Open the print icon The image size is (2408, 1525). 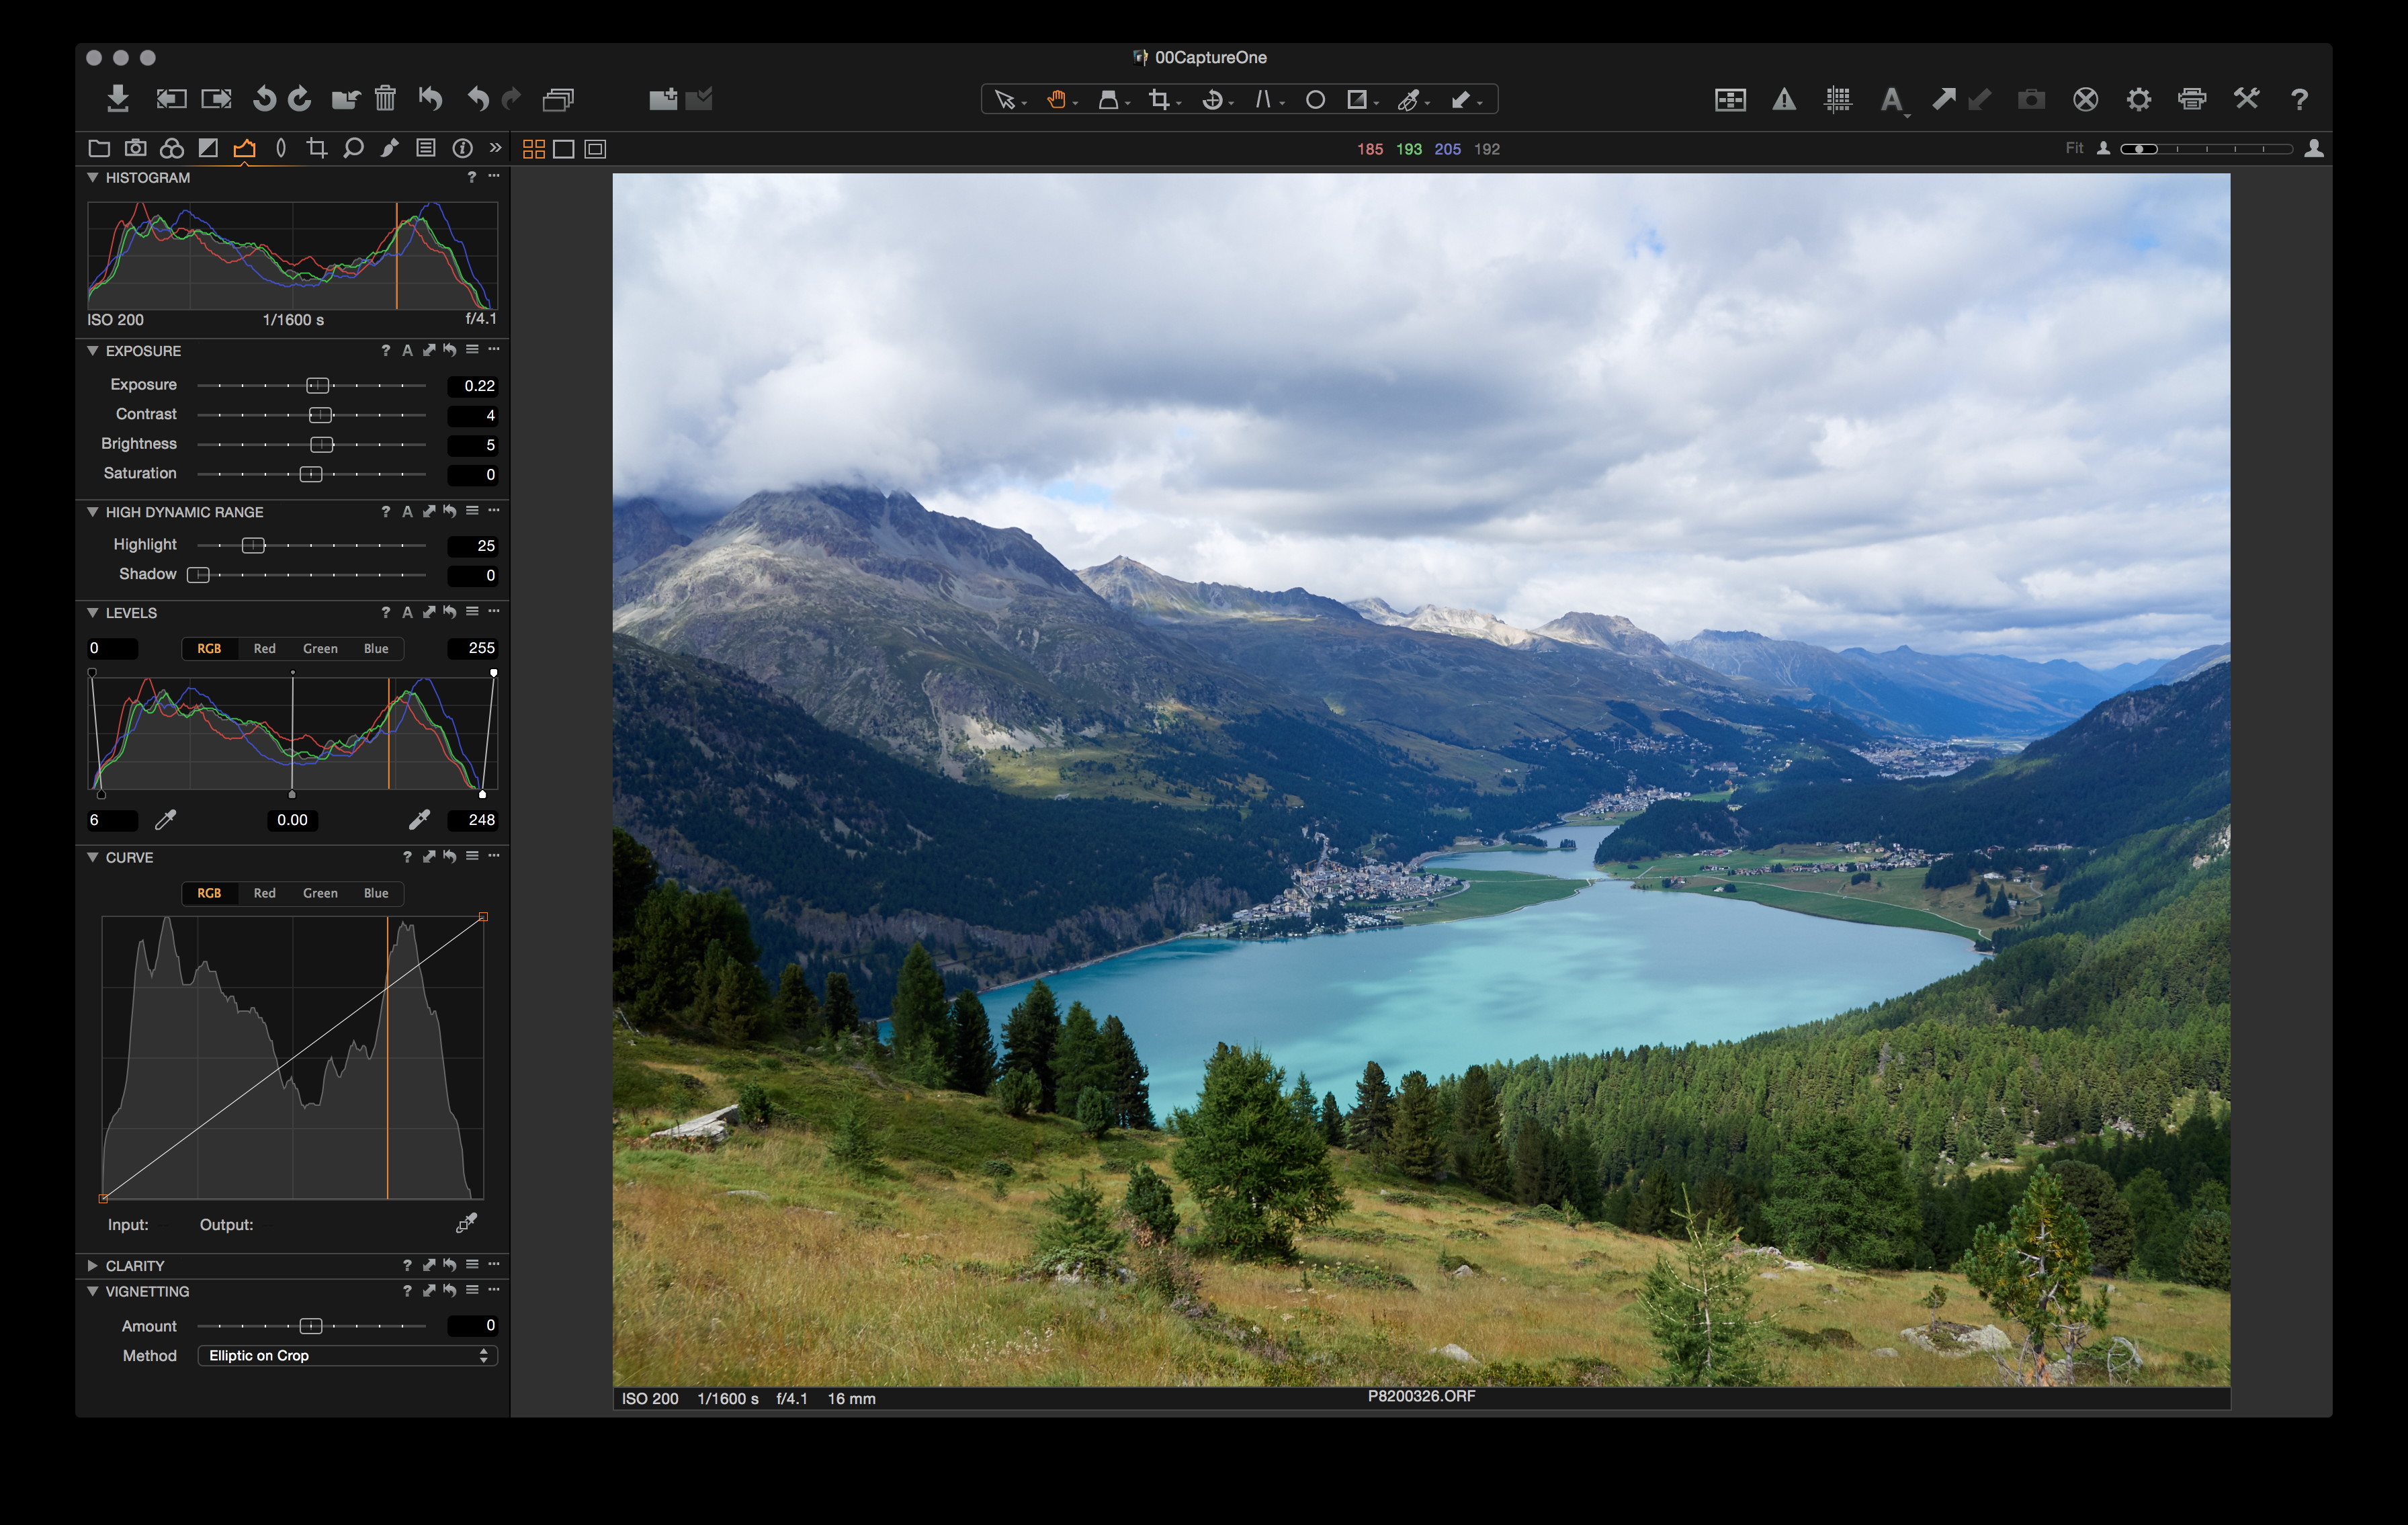click(x=2191, y=99)
